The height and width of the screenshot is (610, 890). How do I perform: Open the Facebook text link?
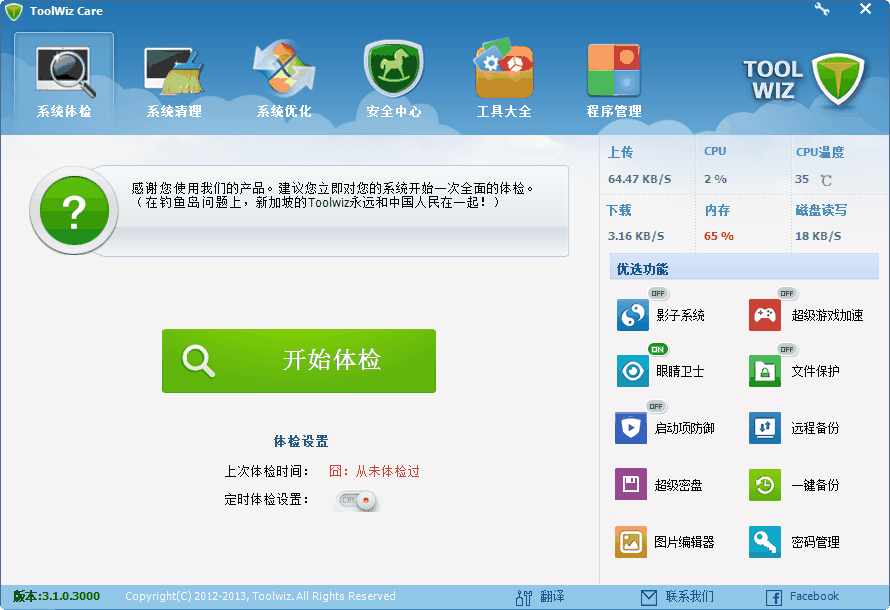(815, 596)
